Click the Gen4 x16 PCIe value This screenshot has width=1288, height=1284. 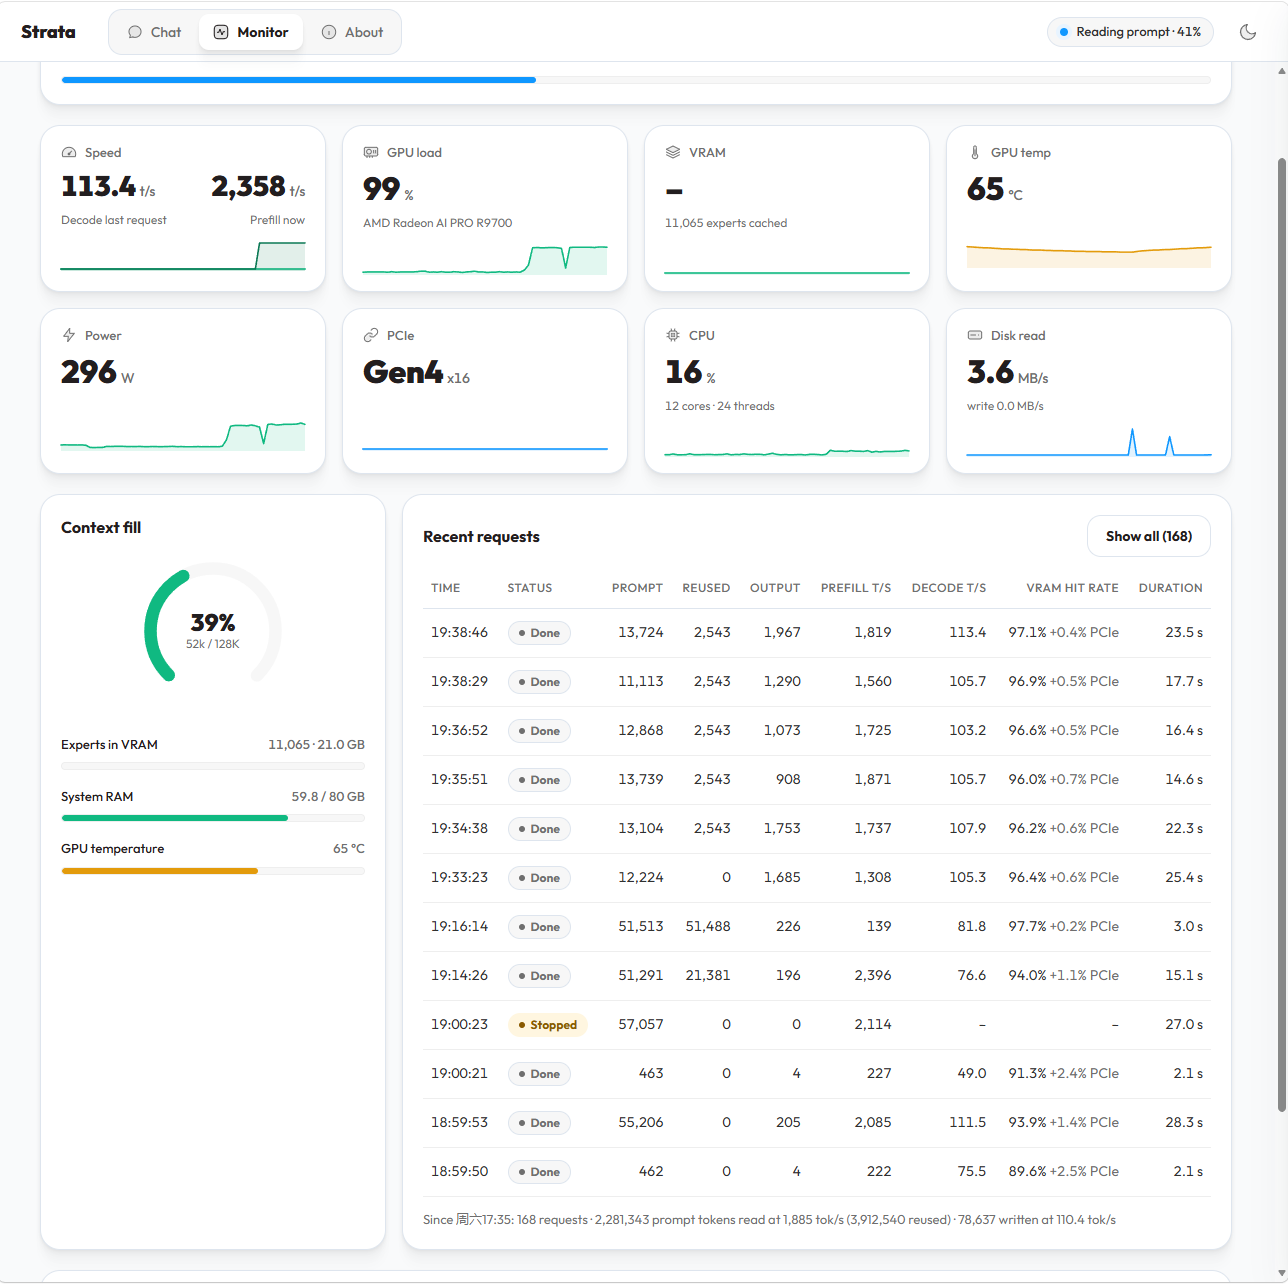tap(416, 373)
